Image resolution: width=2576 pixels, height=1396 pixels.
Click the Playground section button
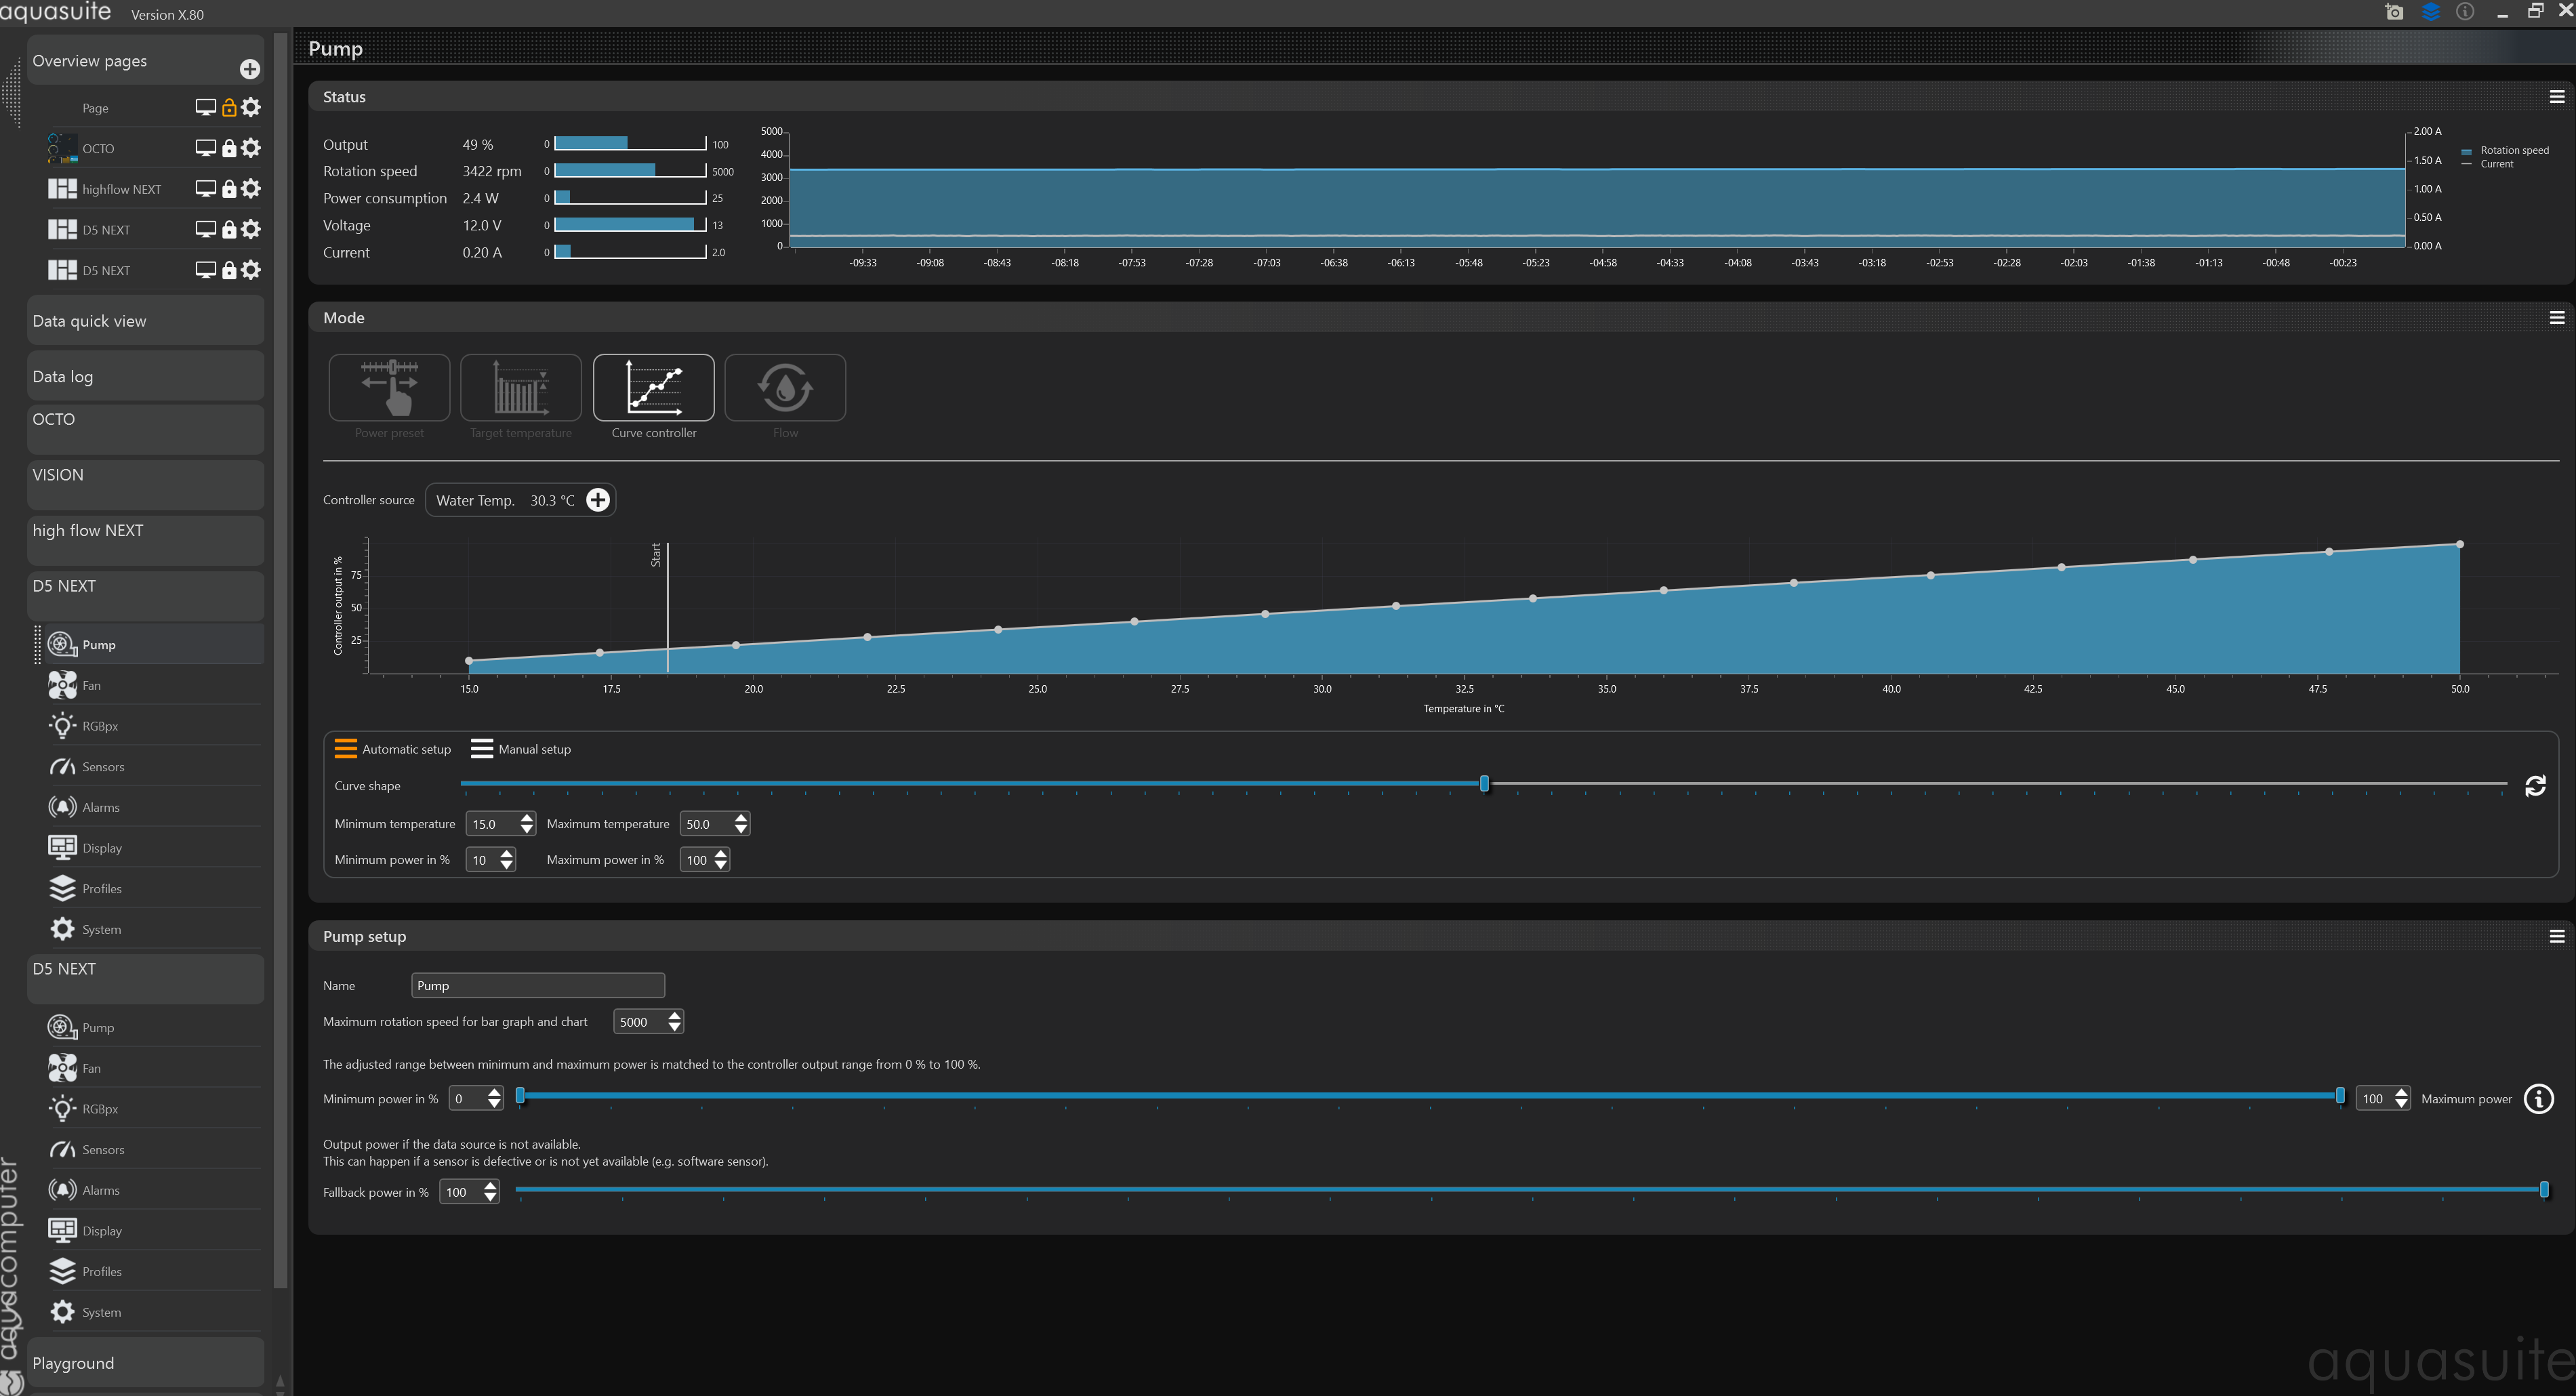click(145, 1363)
